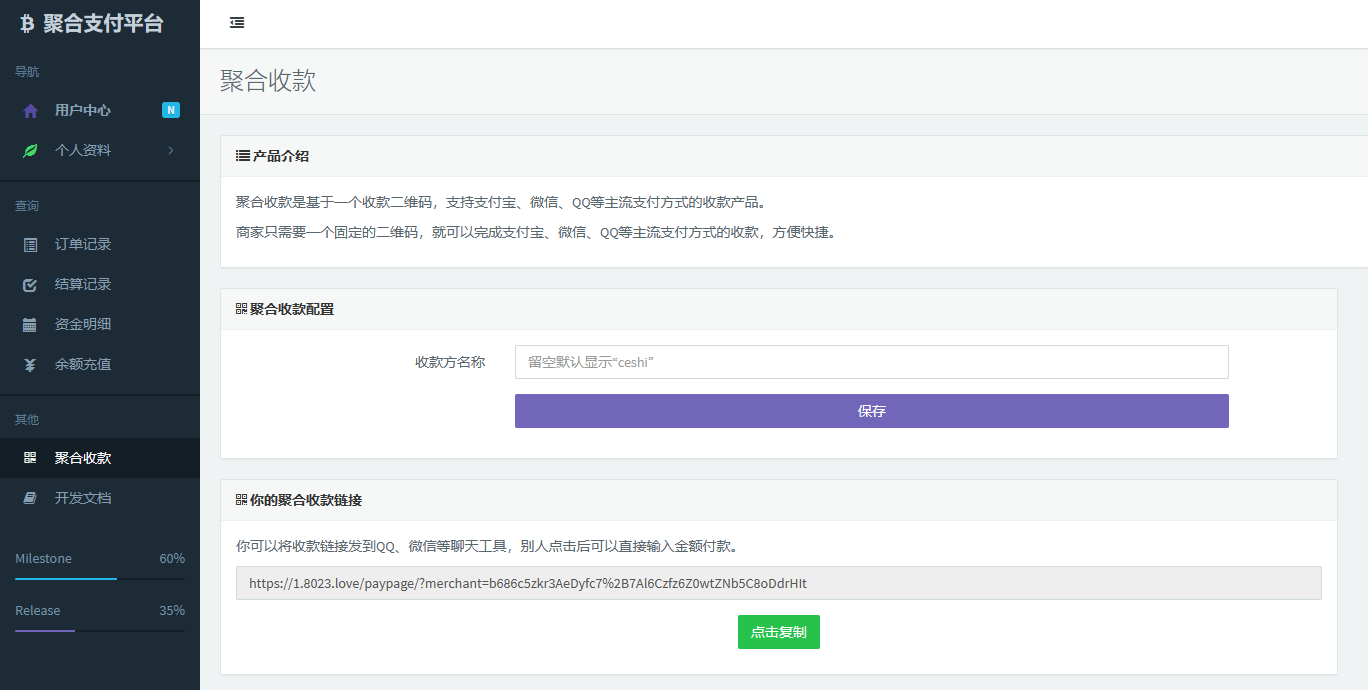Click the Bitcoin logo icon in header
This screenshot has width=1368, height=690.
(x=27, y=24)
